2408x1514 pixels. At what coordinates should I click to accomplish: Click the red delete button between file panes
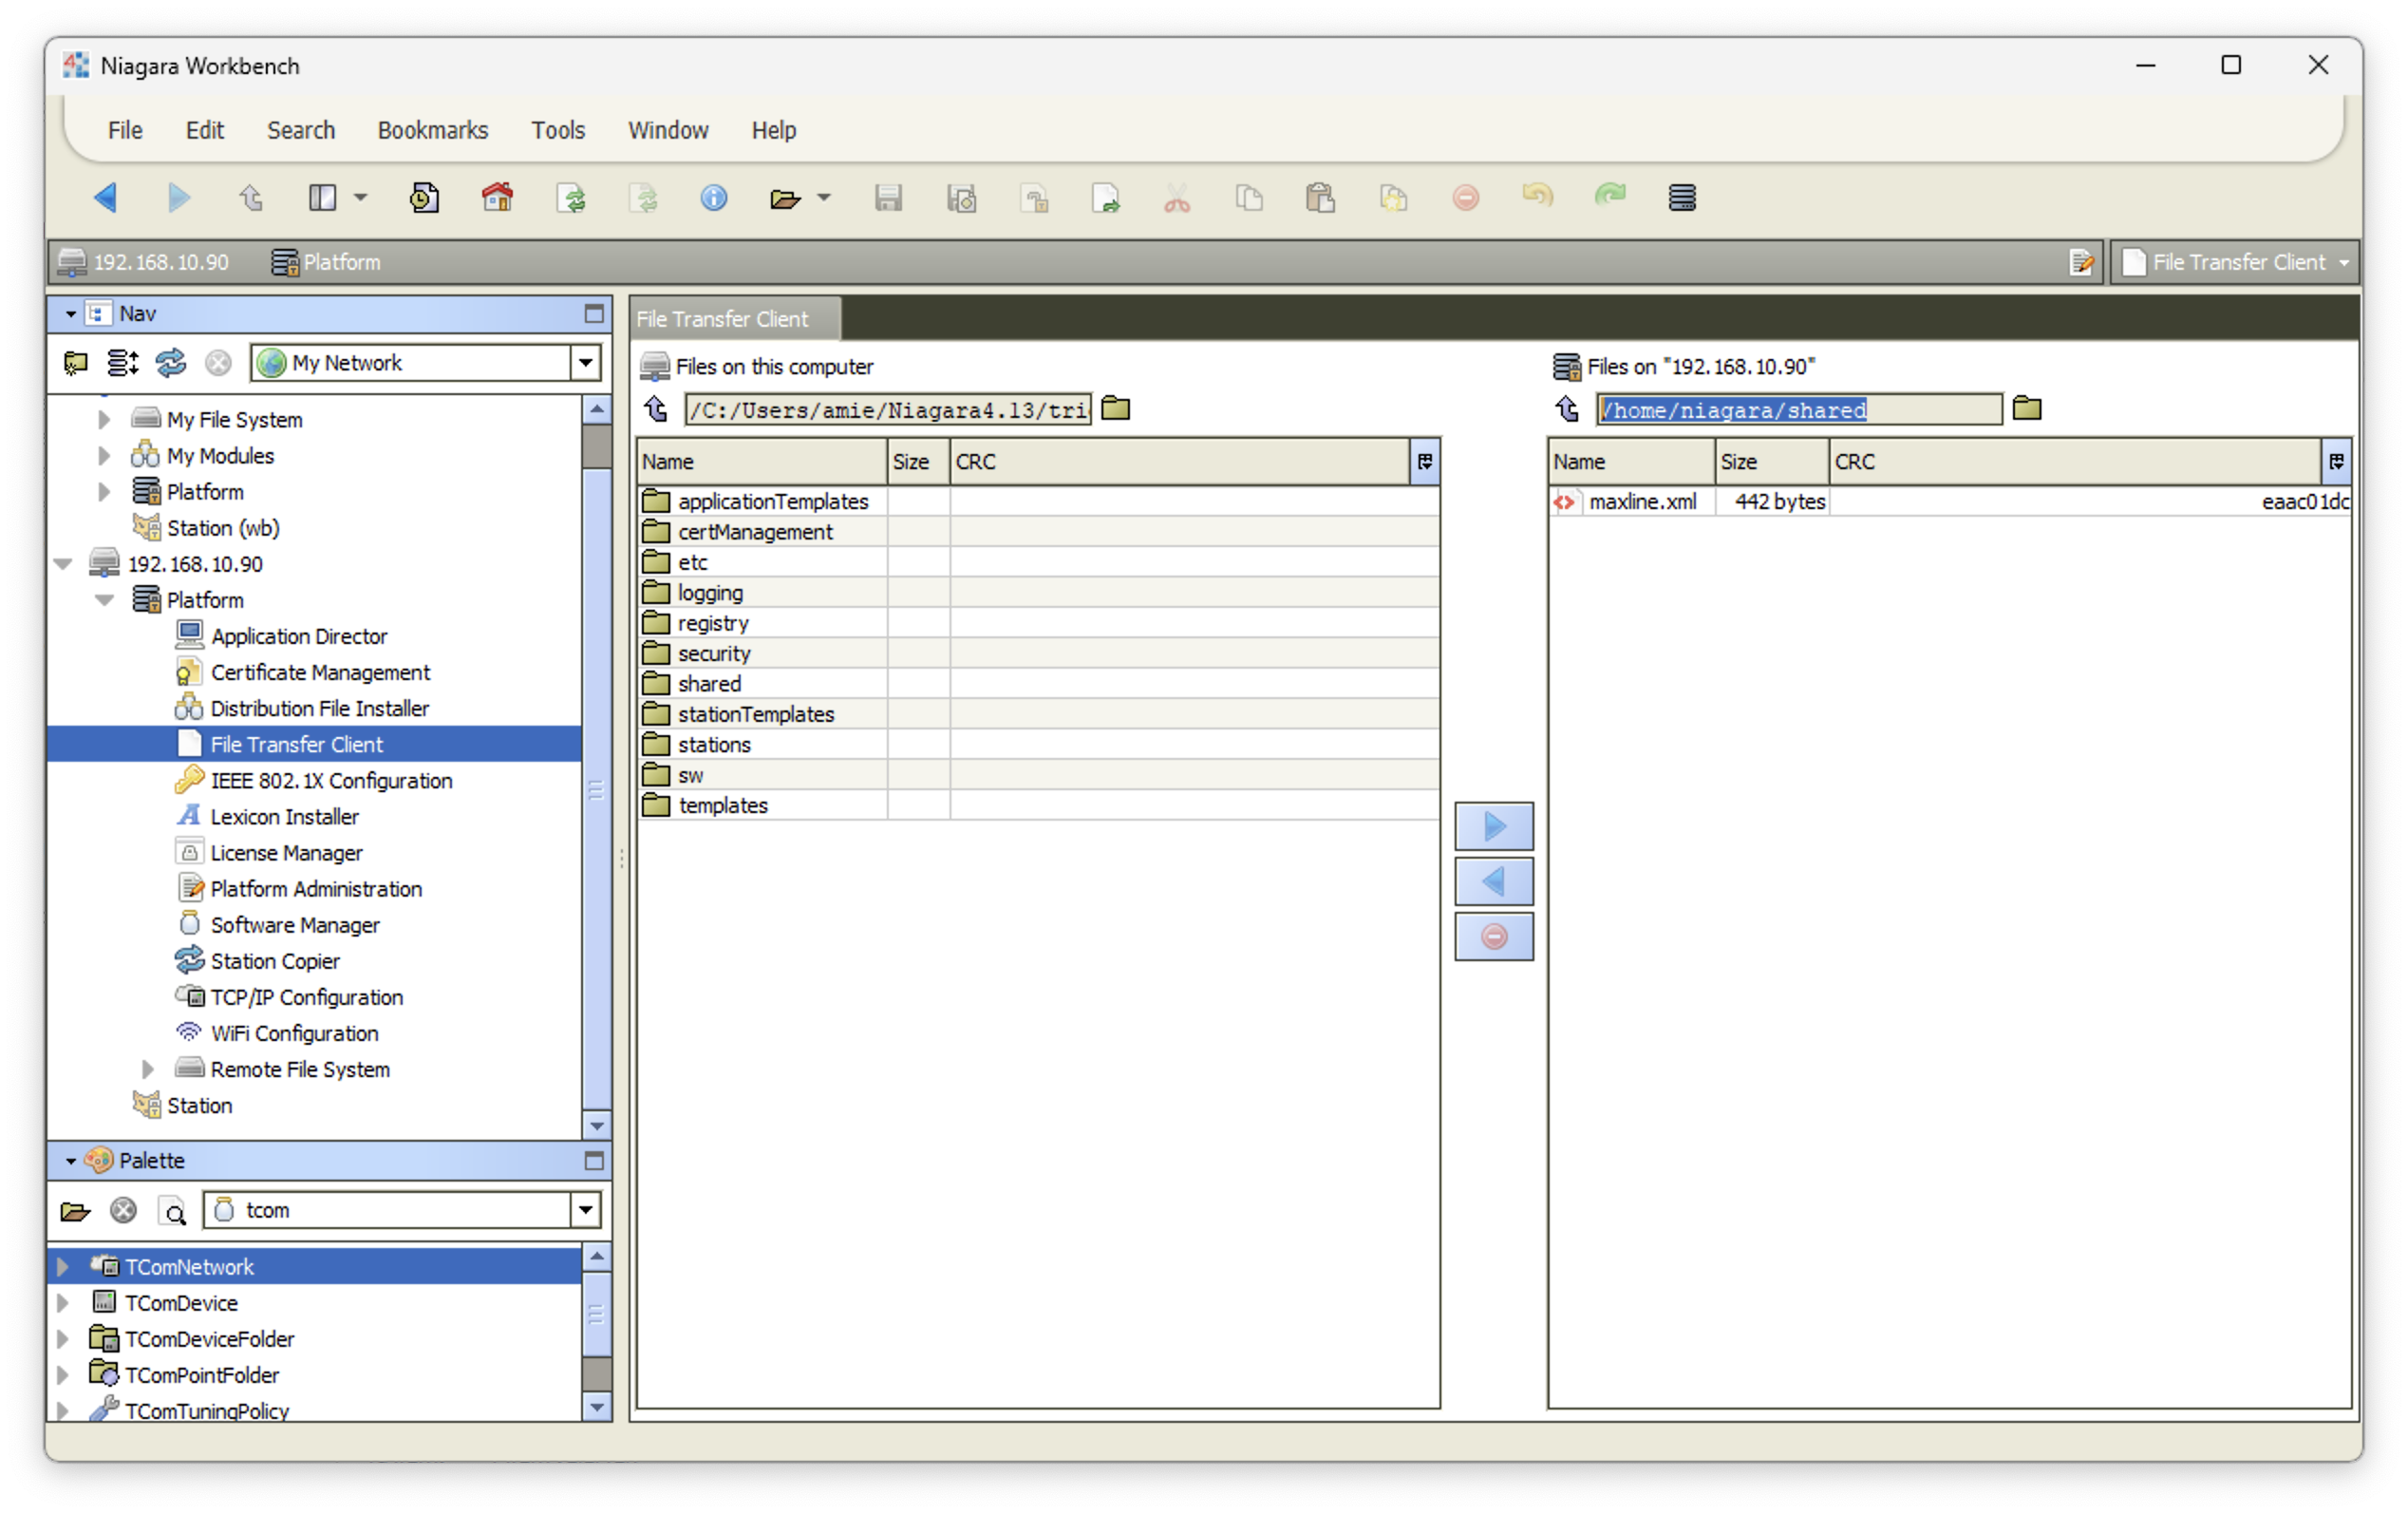[x=1493, y=936]
